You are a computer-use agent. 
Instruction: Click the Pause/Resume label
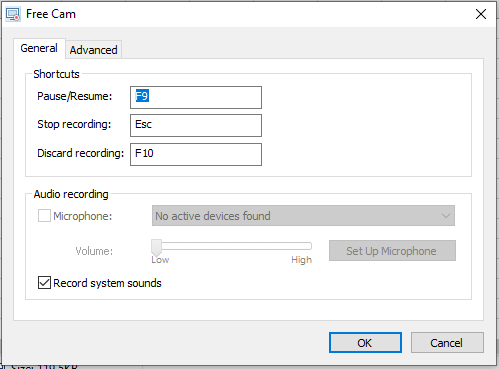(75, 96)
